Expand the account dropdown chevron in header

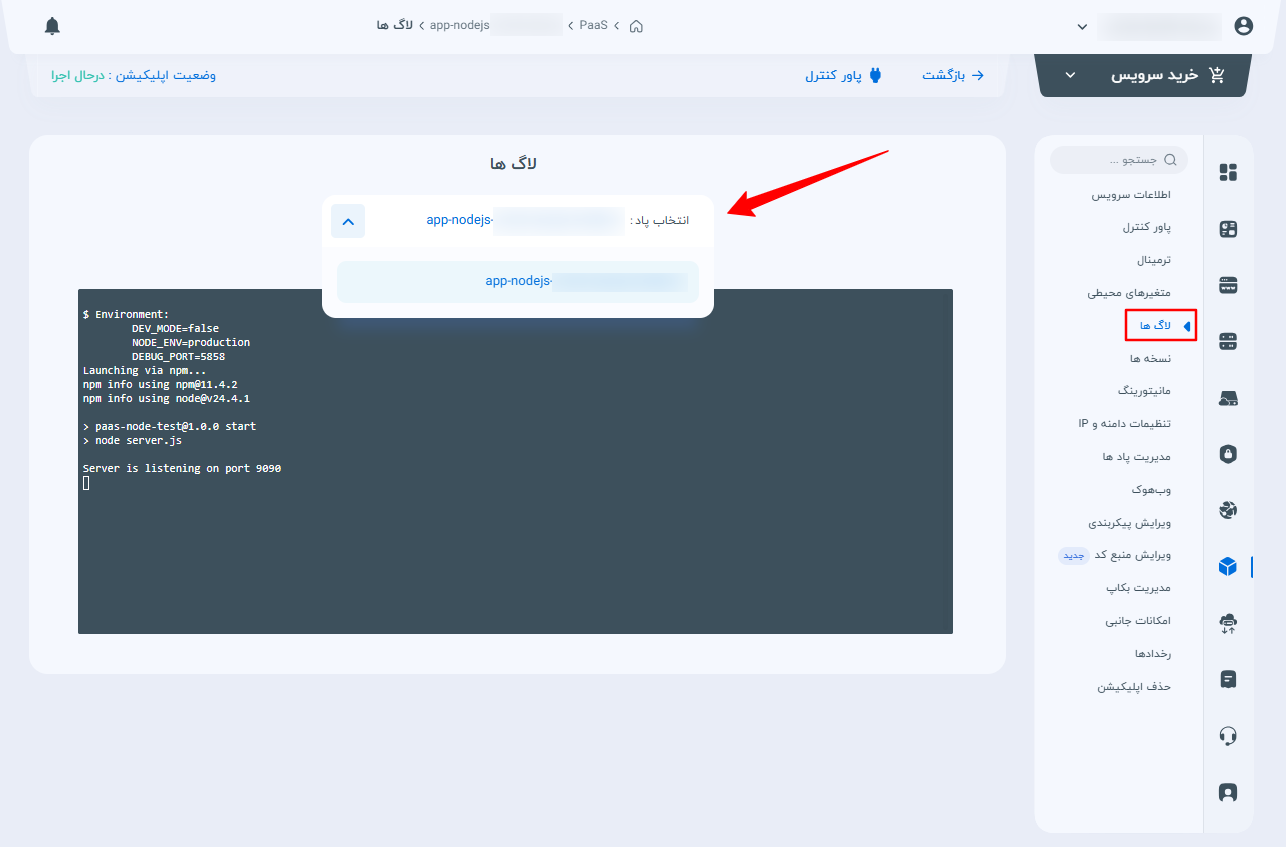[x=1082, y=27]
